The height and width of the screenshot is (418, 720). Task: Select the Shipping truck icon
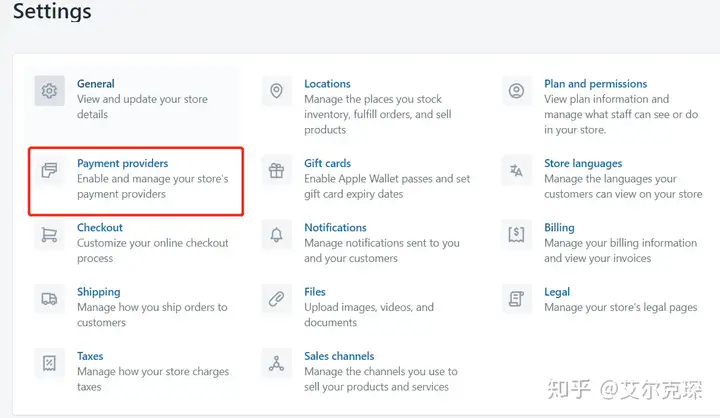point(49,299)
